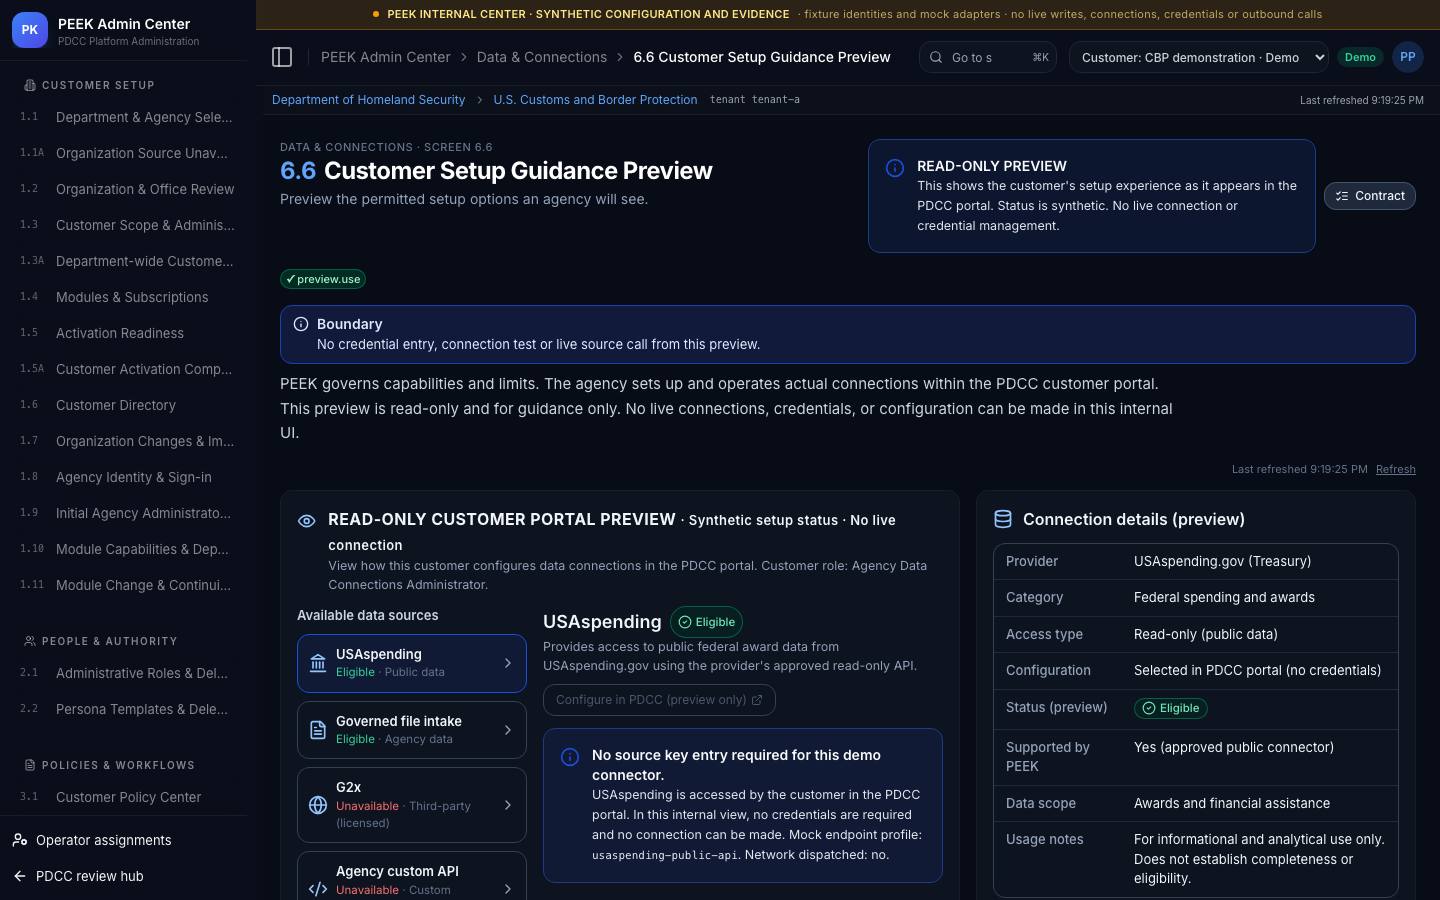
Task: Click the Policies & Workflows section icon
Action: [30, 765]
